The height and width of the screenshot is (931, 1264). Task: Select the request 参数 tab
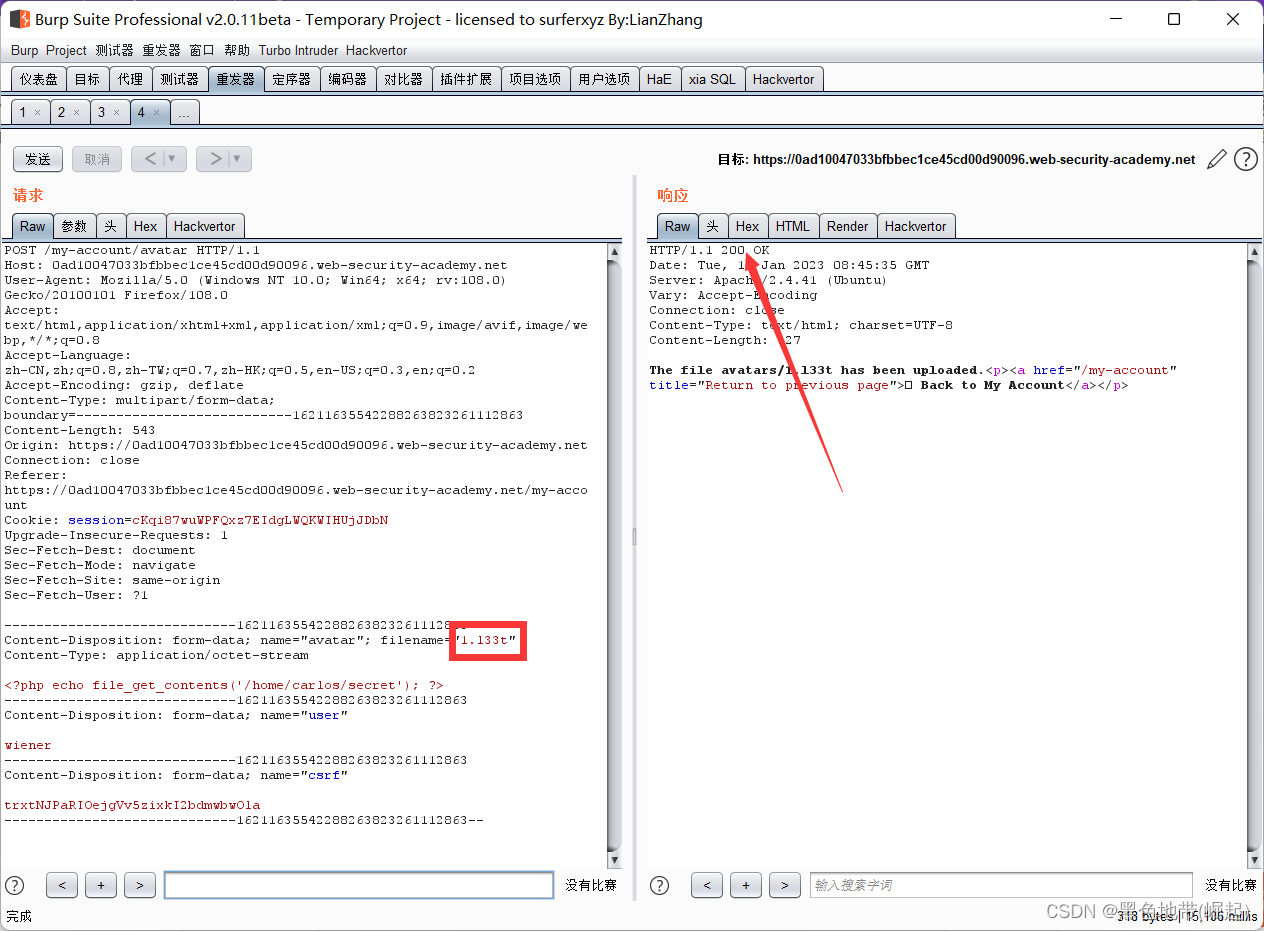[74, 226]
